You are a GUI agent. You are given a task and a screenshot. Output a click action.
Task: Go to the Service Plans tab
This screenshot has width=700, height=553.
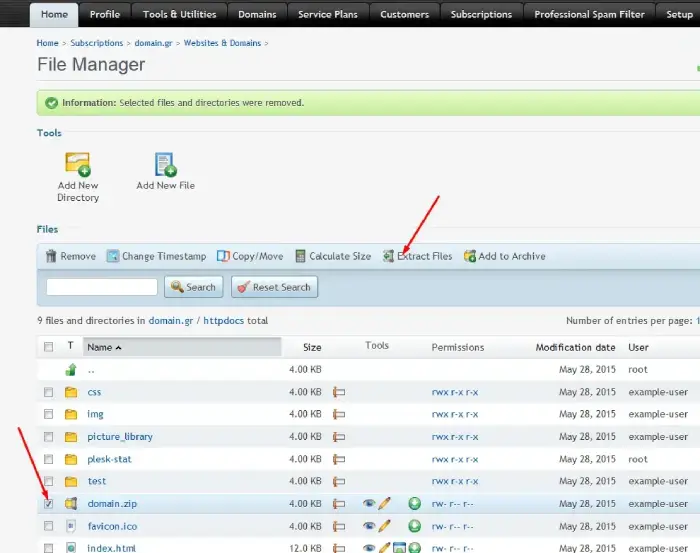pos(328,15)
